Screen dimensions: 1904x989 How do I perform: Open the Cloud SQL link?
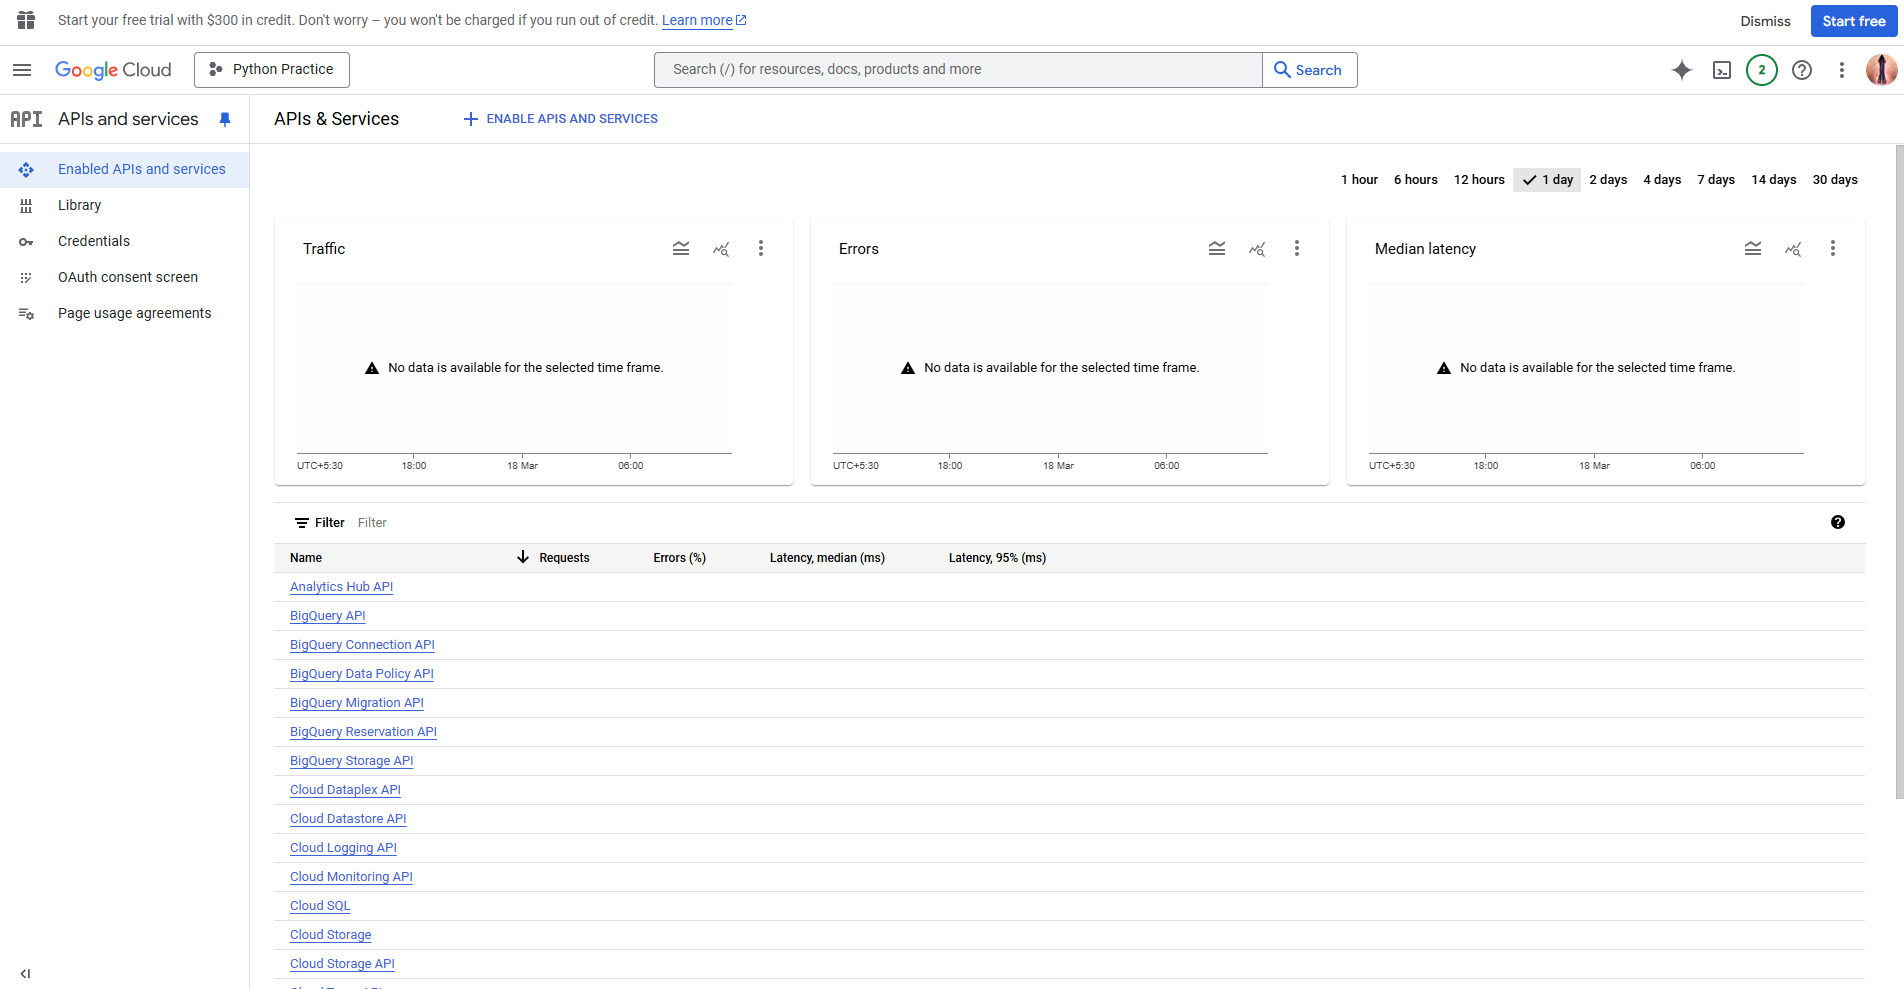(x=320, y=906)
